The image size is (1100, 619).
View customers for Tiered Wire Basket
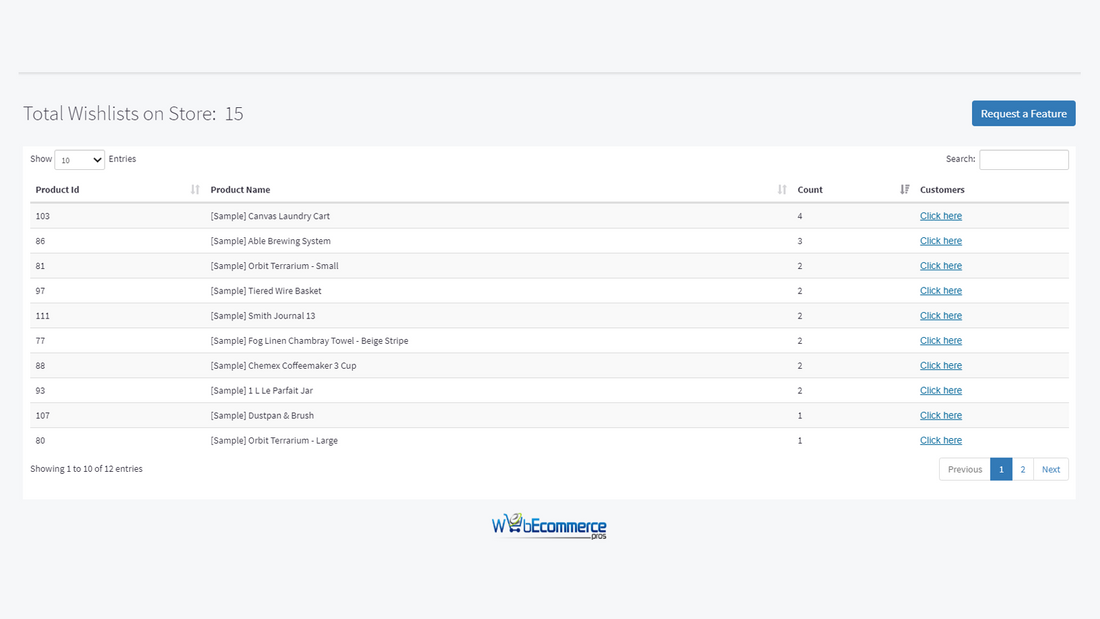pyautogui.click(x=941, y=291)
